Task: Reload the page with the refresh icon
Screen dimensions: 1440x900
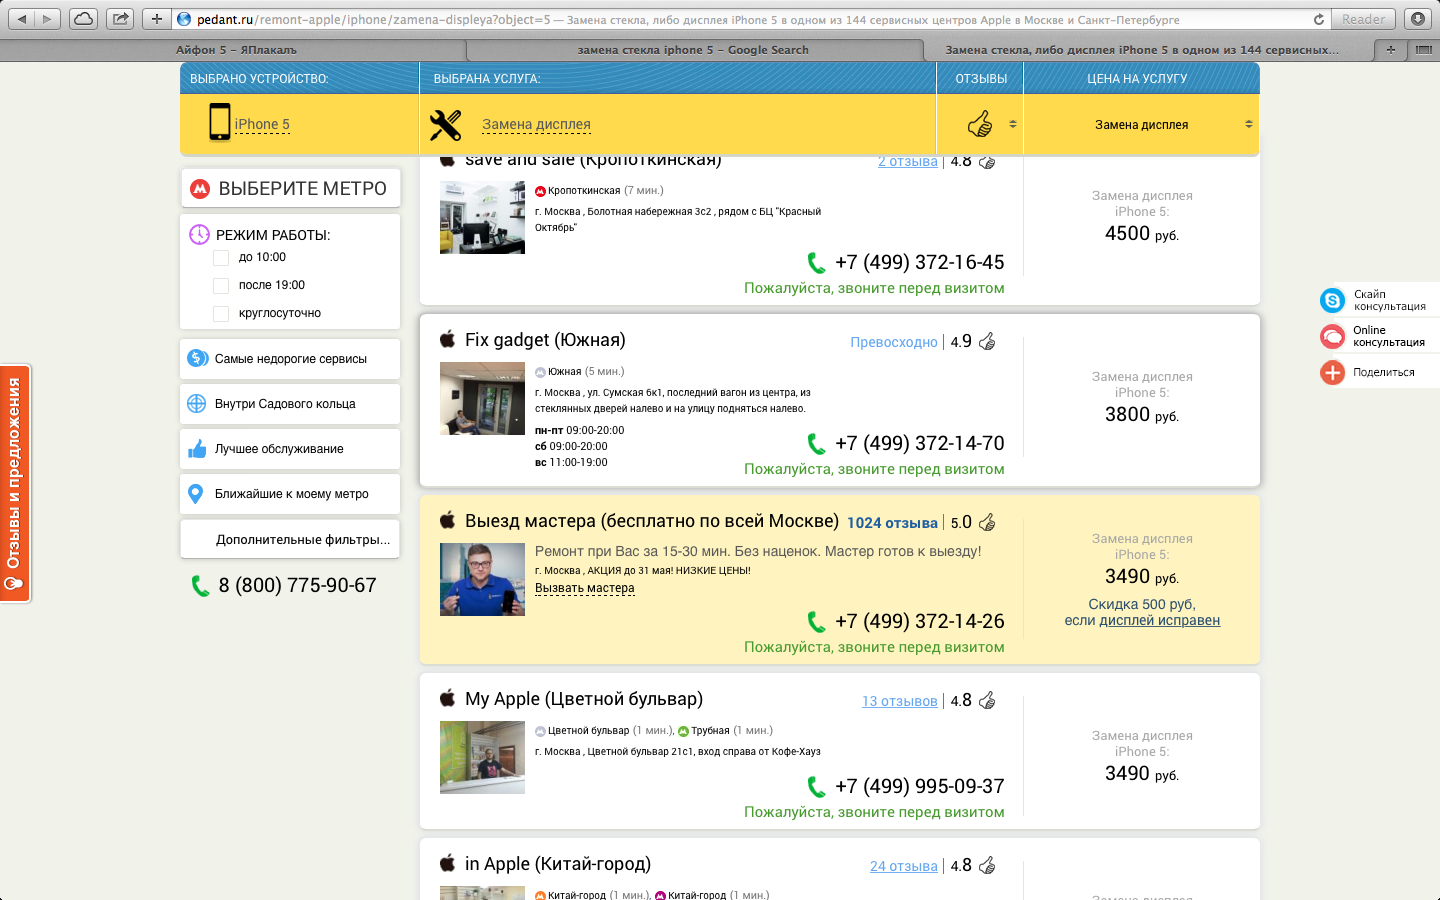Action: coord(1319,19)
